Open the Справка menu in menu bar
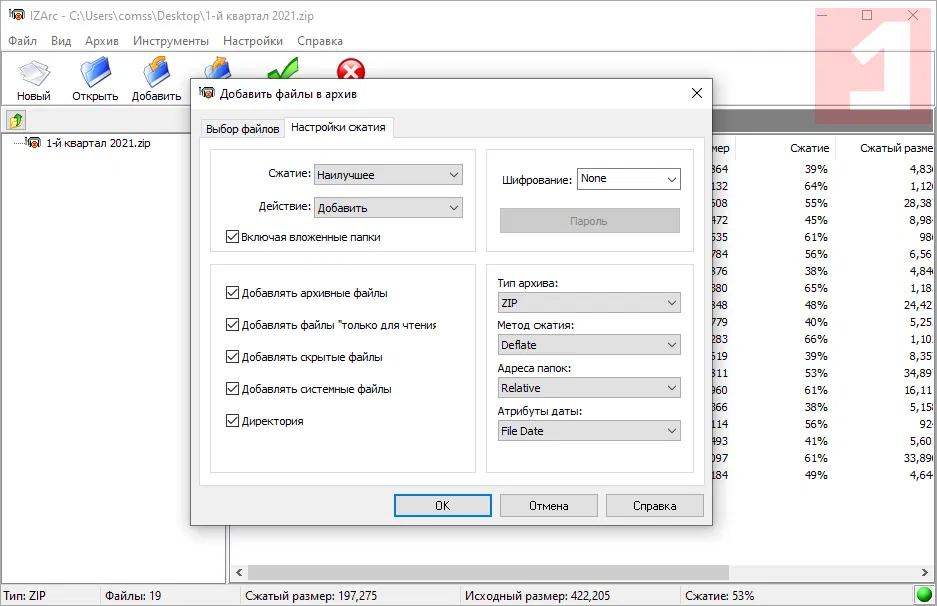The height and width of the screenshot is (606, 937). click(x=320, y=41)
